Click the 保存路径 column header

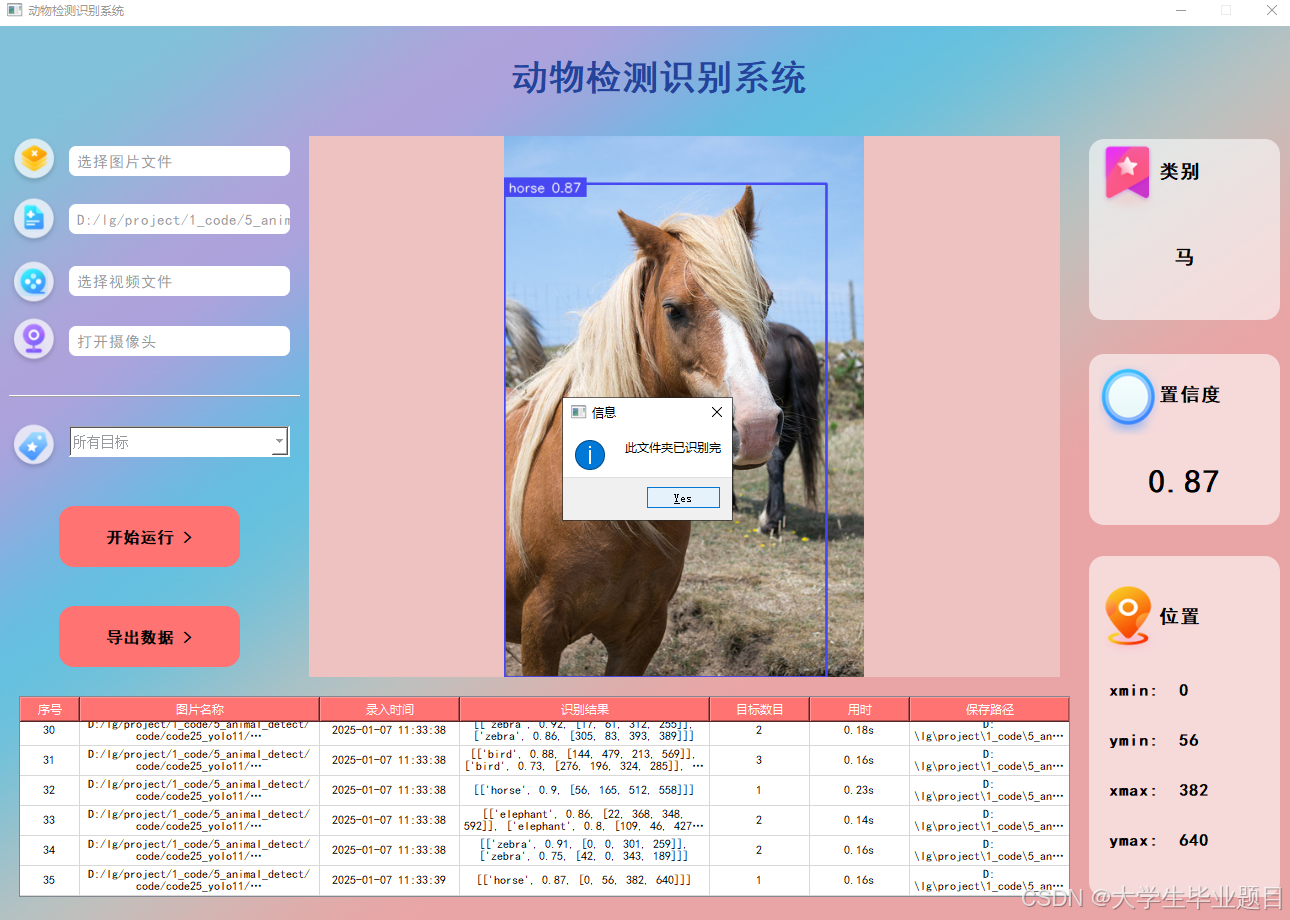[x=989, y=709]
